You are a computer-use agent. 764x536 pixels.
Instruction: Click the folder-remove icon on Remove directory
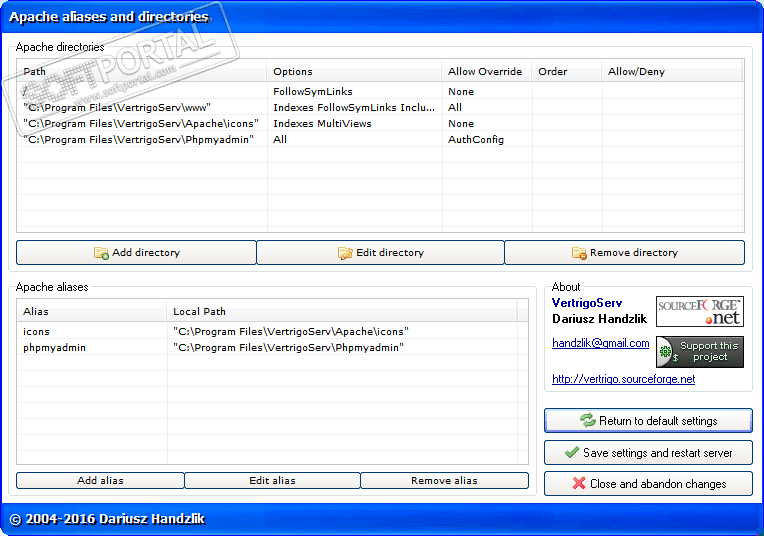point(579,253)
